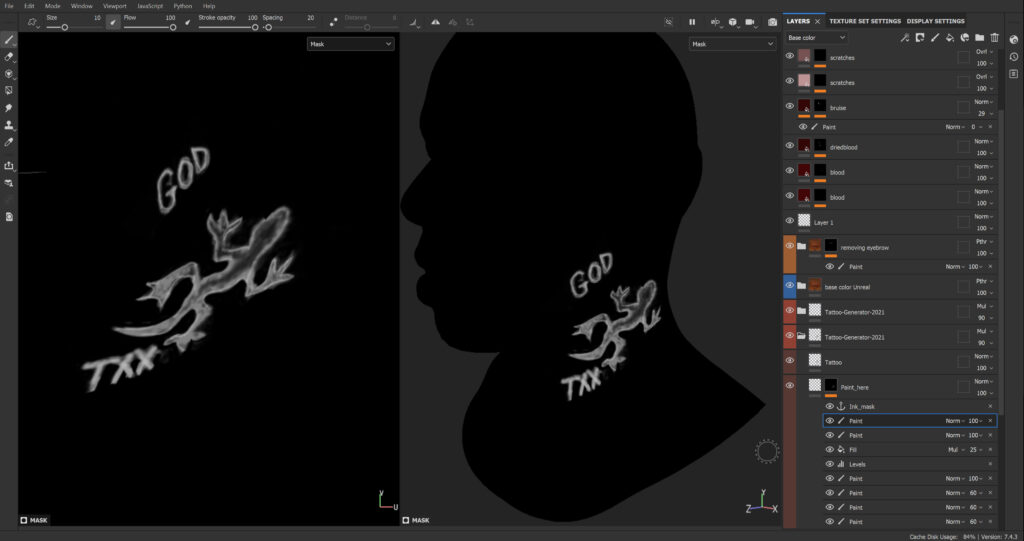Open Fill effect Mul blend dropdown

[x=955, y=450]
